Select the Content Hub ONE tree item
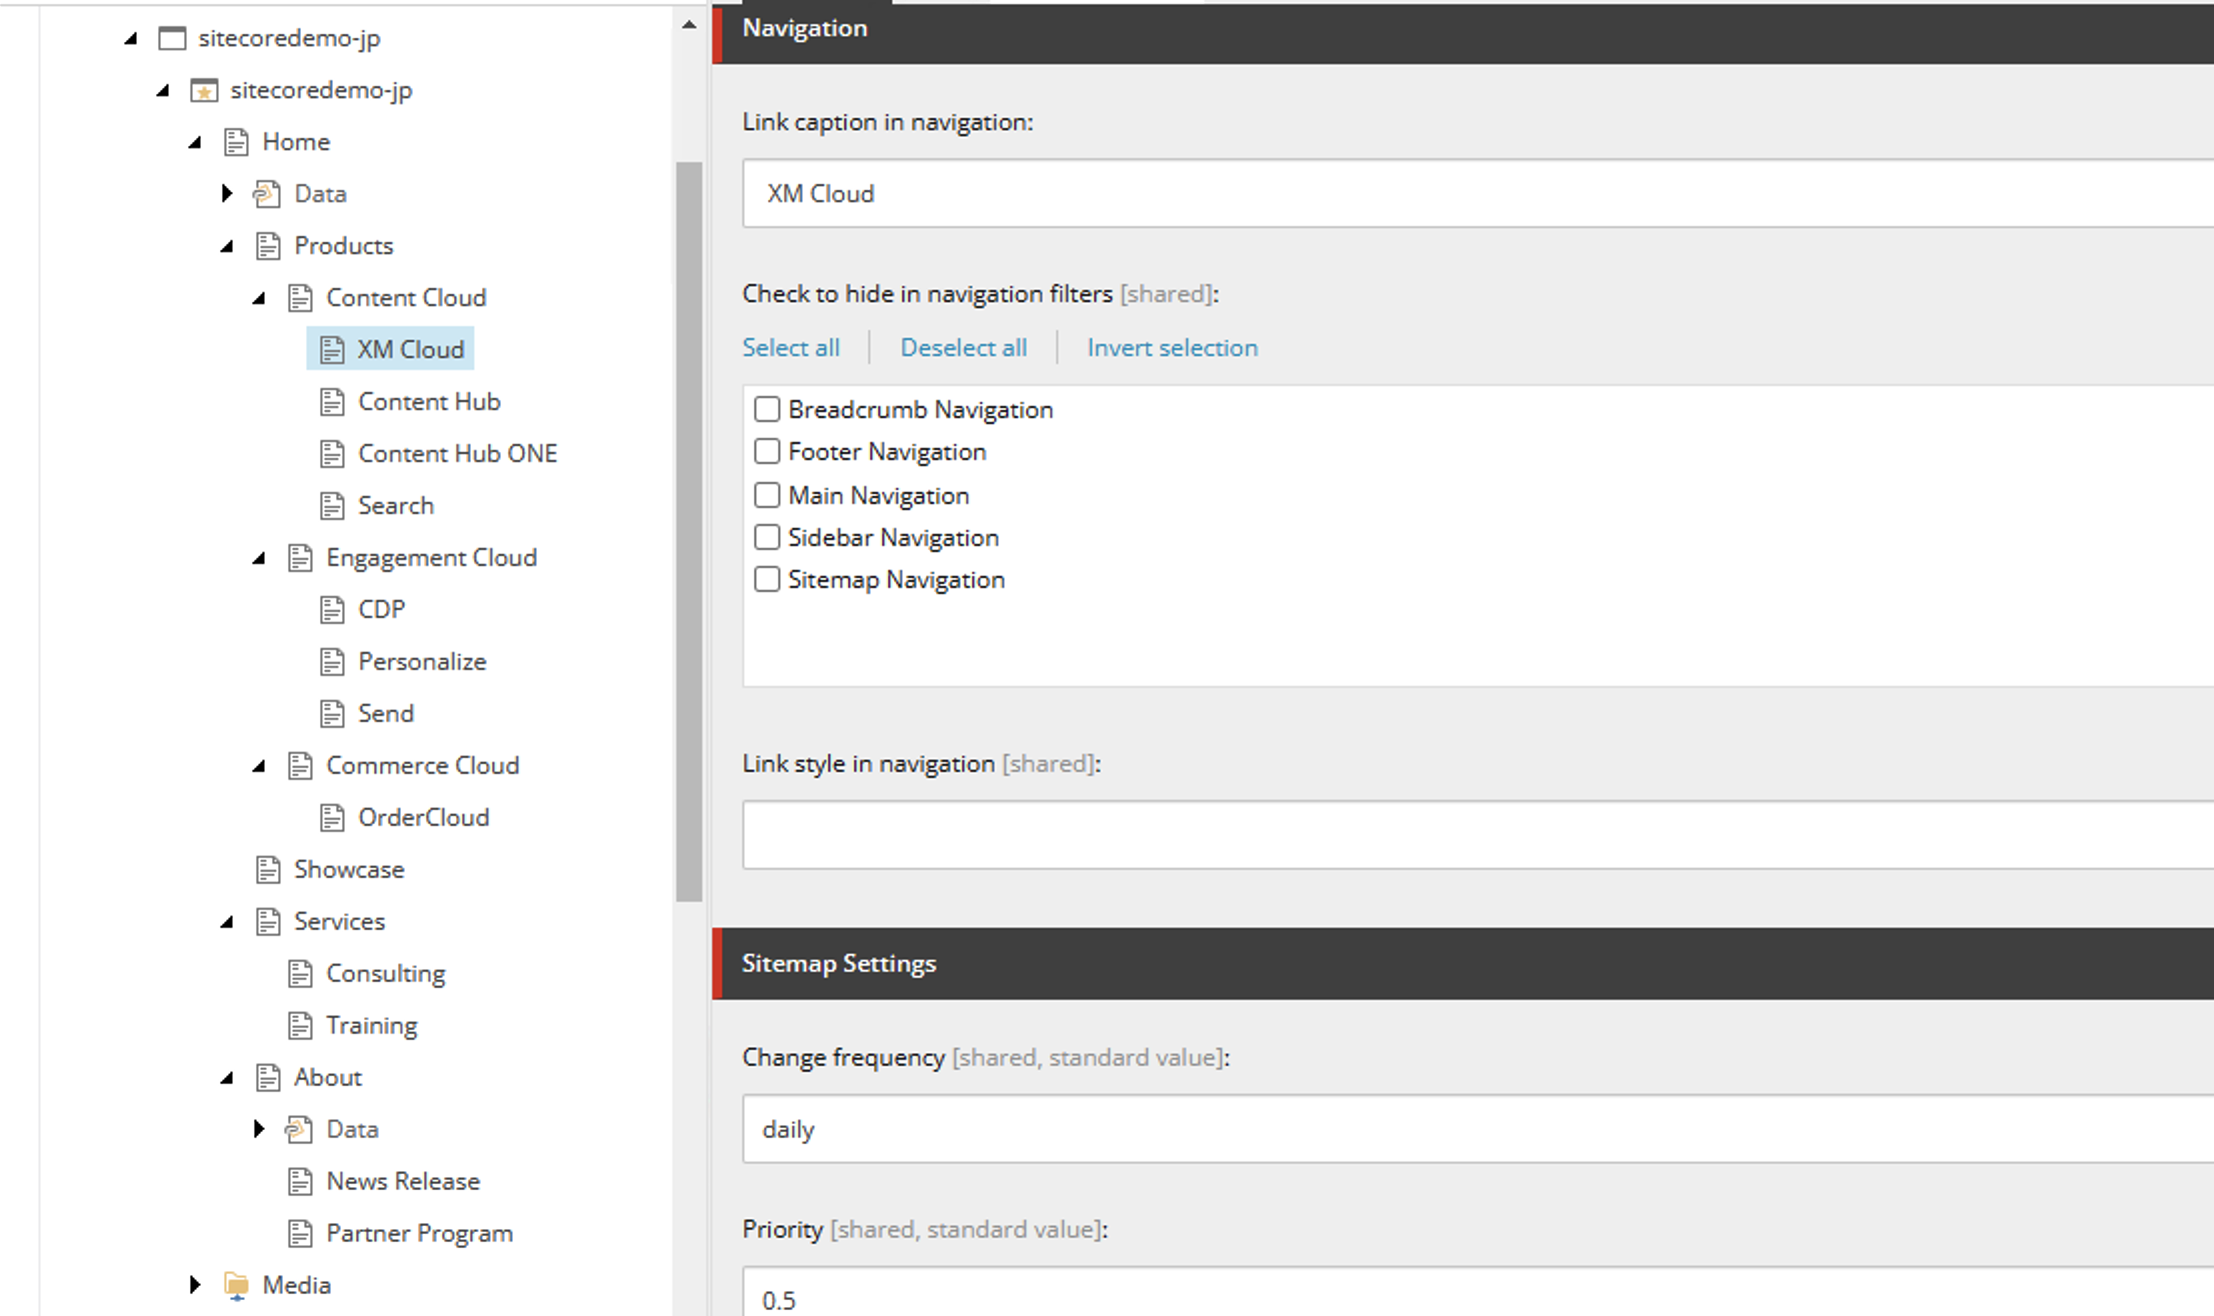 458,454
